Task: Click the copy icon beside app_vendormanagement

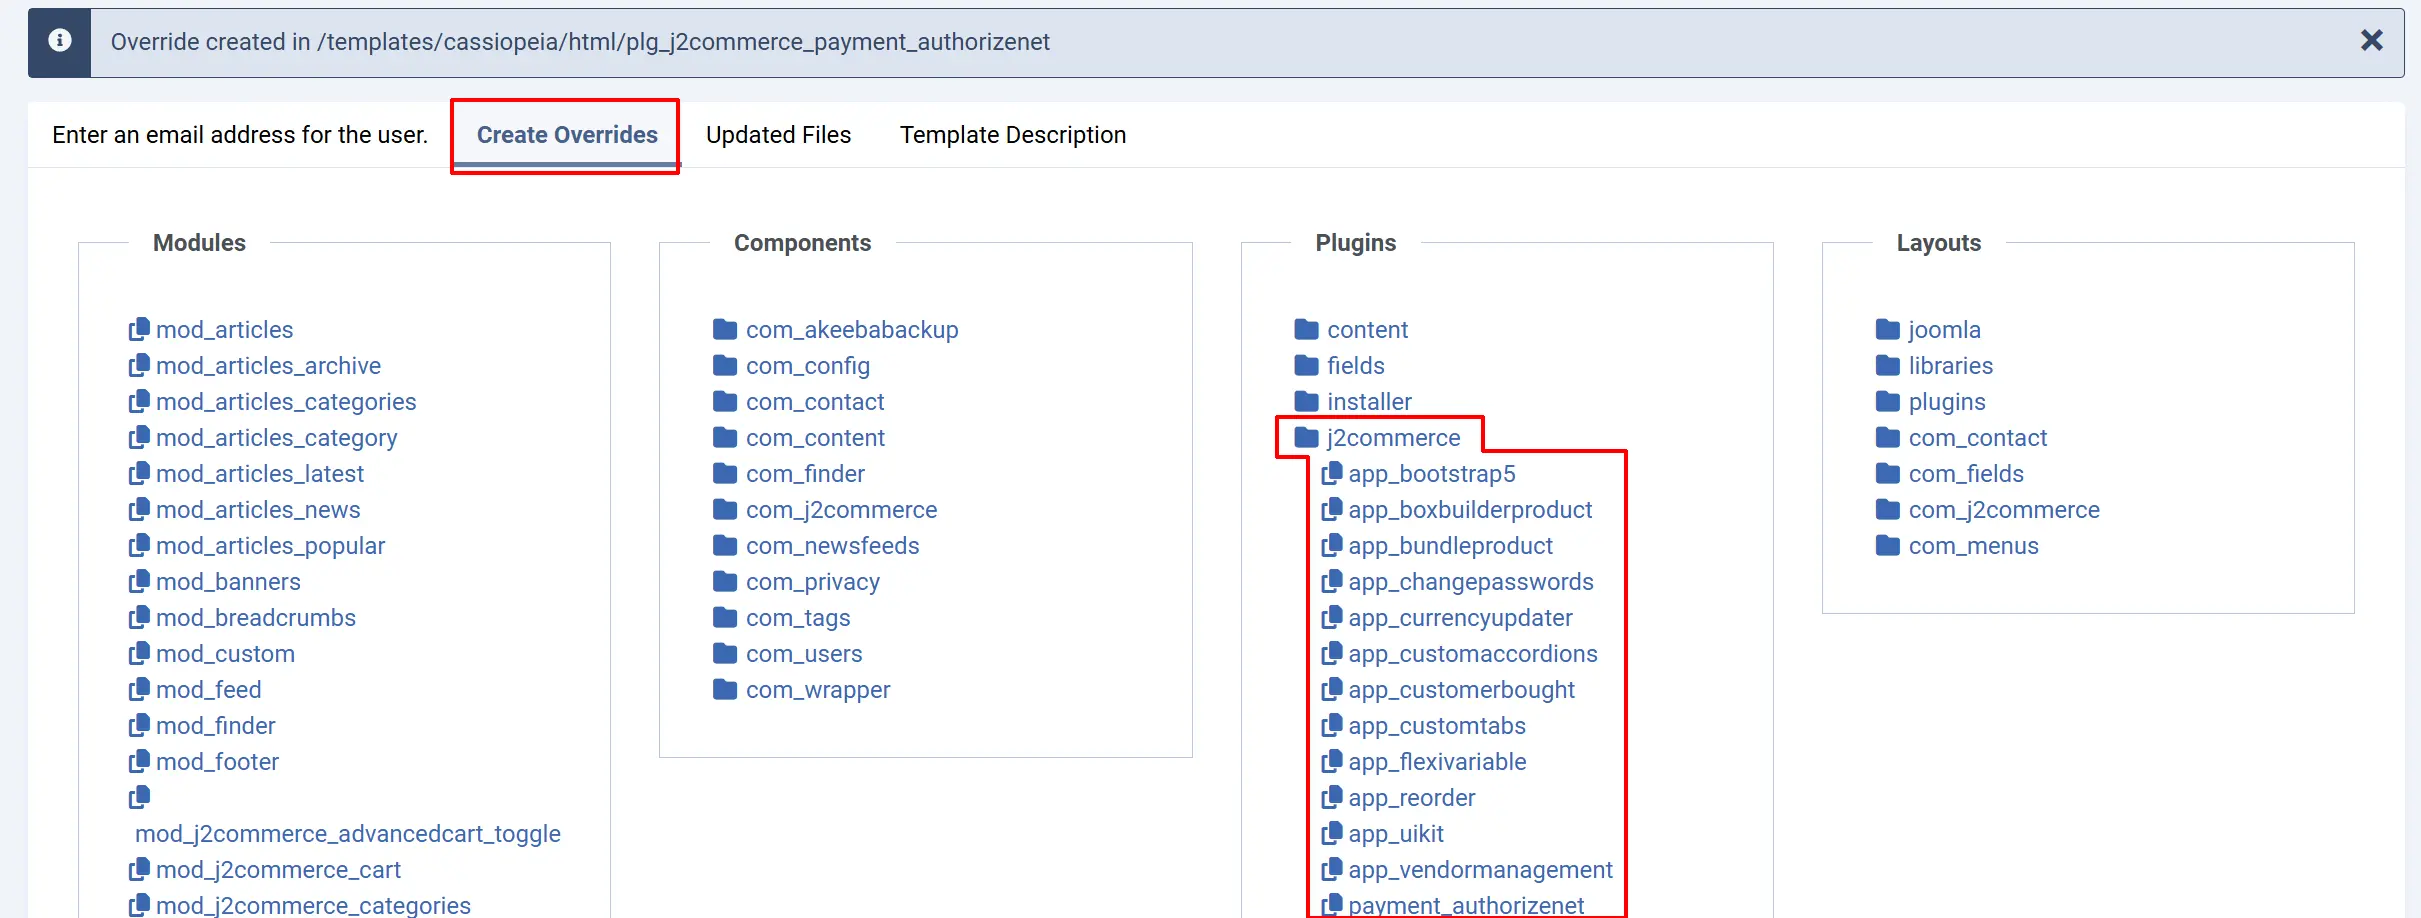Action: point(1331,869)
